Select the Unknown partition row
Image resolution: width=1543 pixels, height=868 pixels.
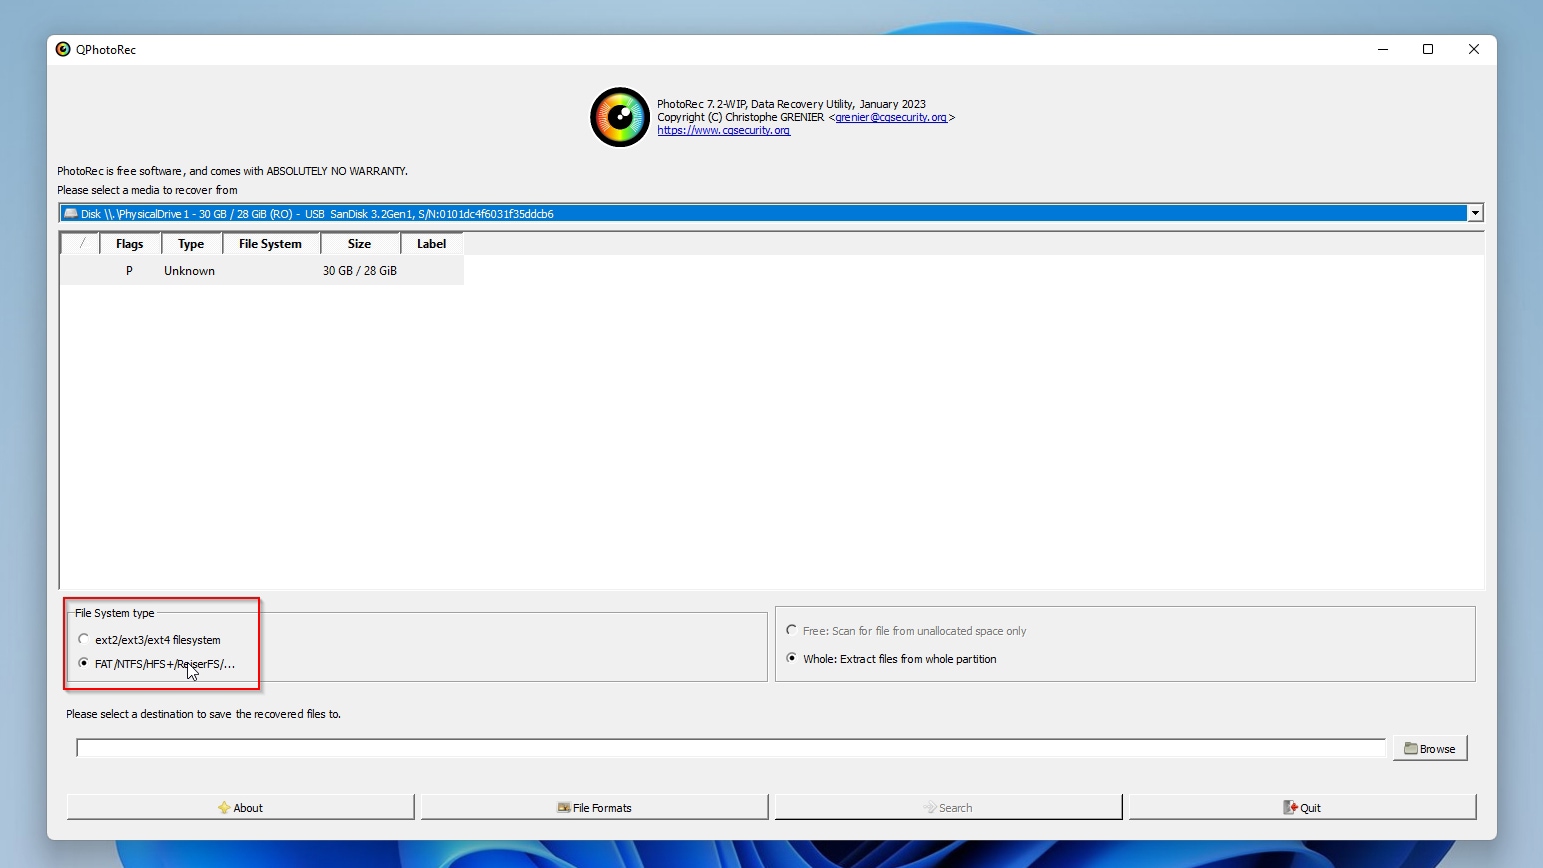pyautogui.click(x=260, y=270)
